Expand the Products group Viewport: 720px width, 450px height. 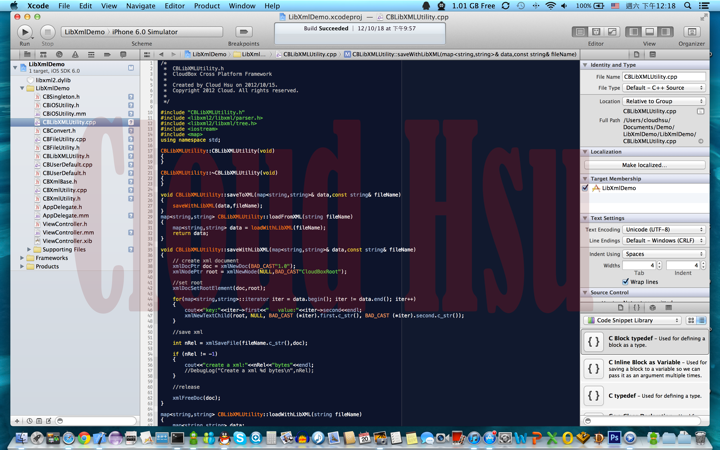tap(22, 266)
